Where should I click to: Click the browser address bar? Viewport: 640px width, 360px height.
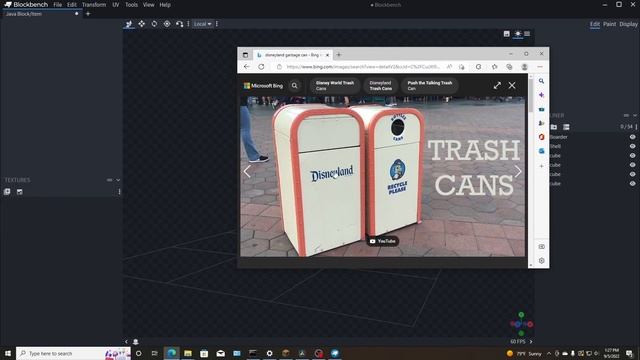(x=363, y=67)
